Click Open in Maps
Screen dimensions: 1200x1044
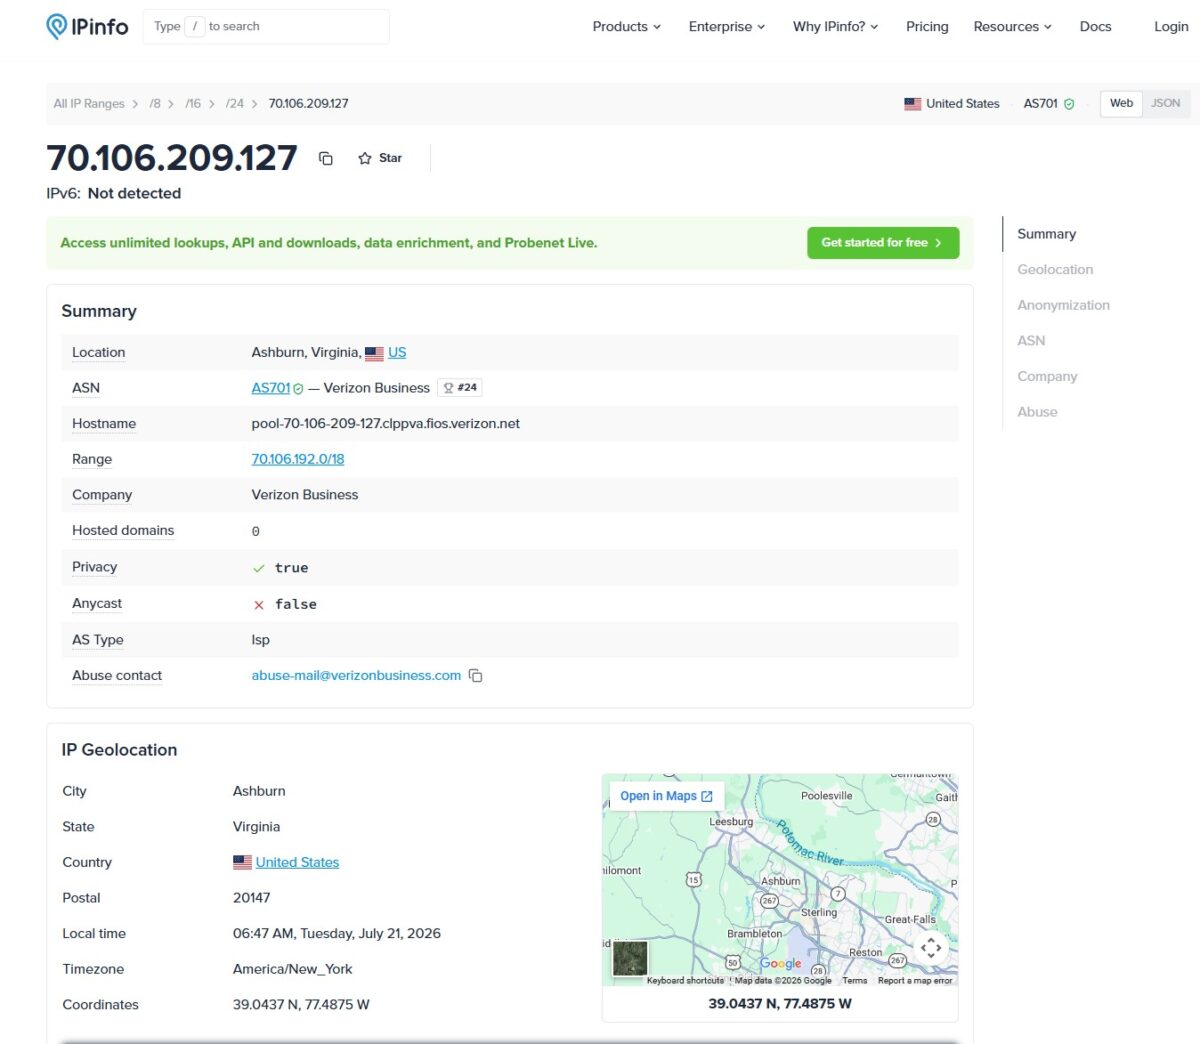666,796
